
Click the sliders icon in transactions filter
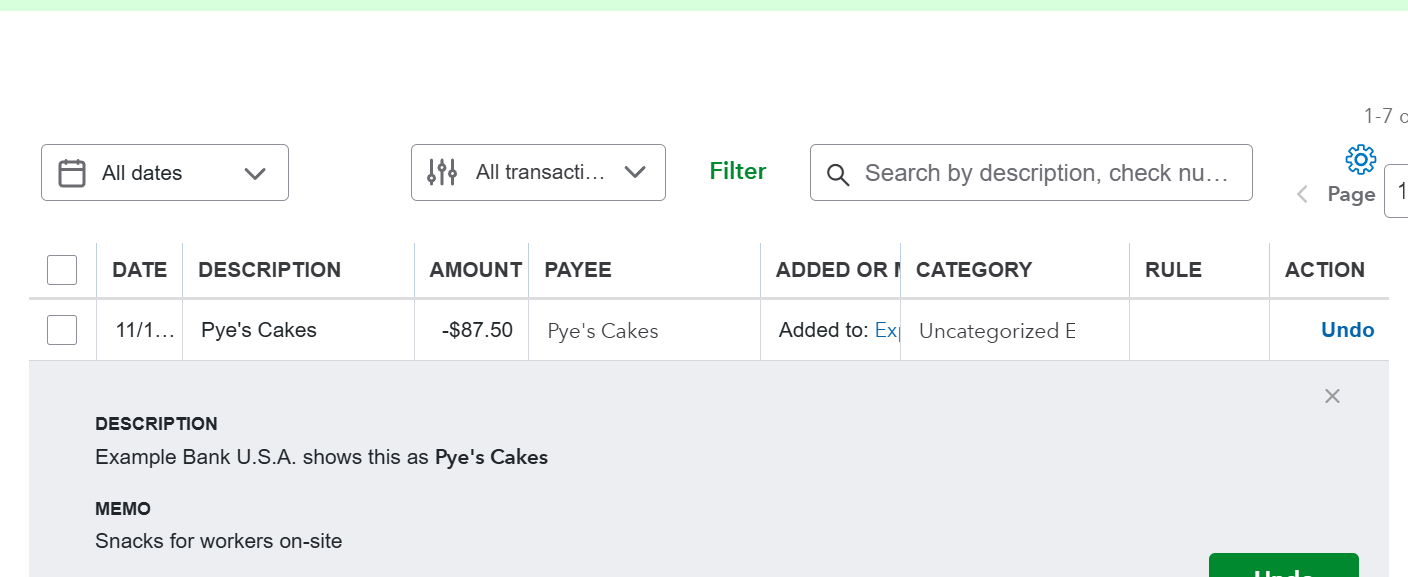(442, 173)
